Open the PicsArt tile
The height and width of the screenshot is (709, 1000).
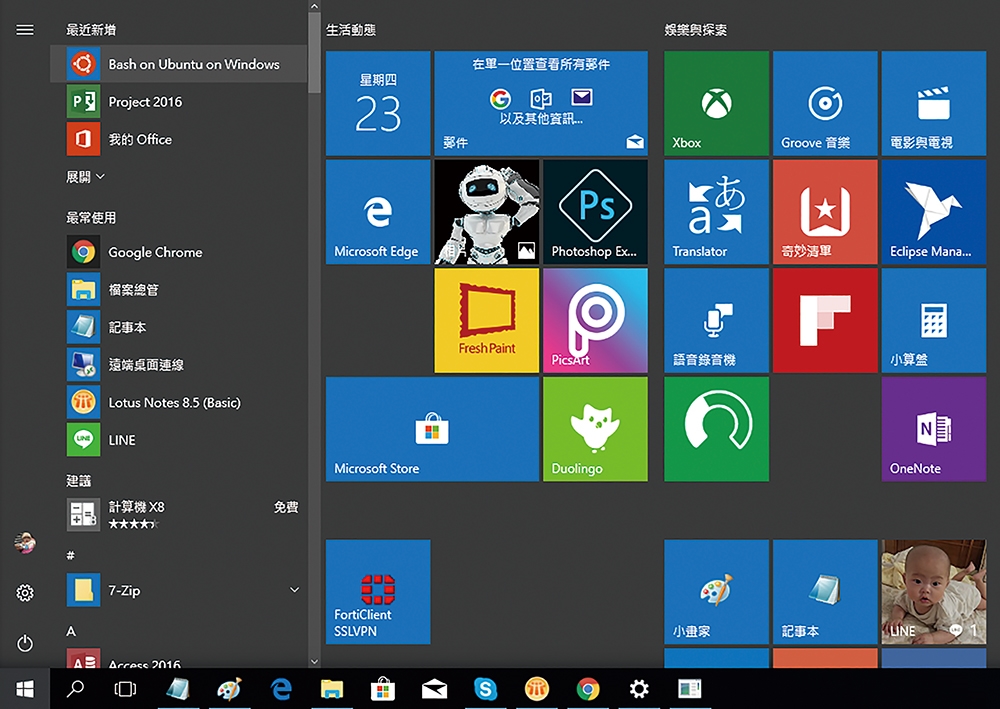coord(595,320)
